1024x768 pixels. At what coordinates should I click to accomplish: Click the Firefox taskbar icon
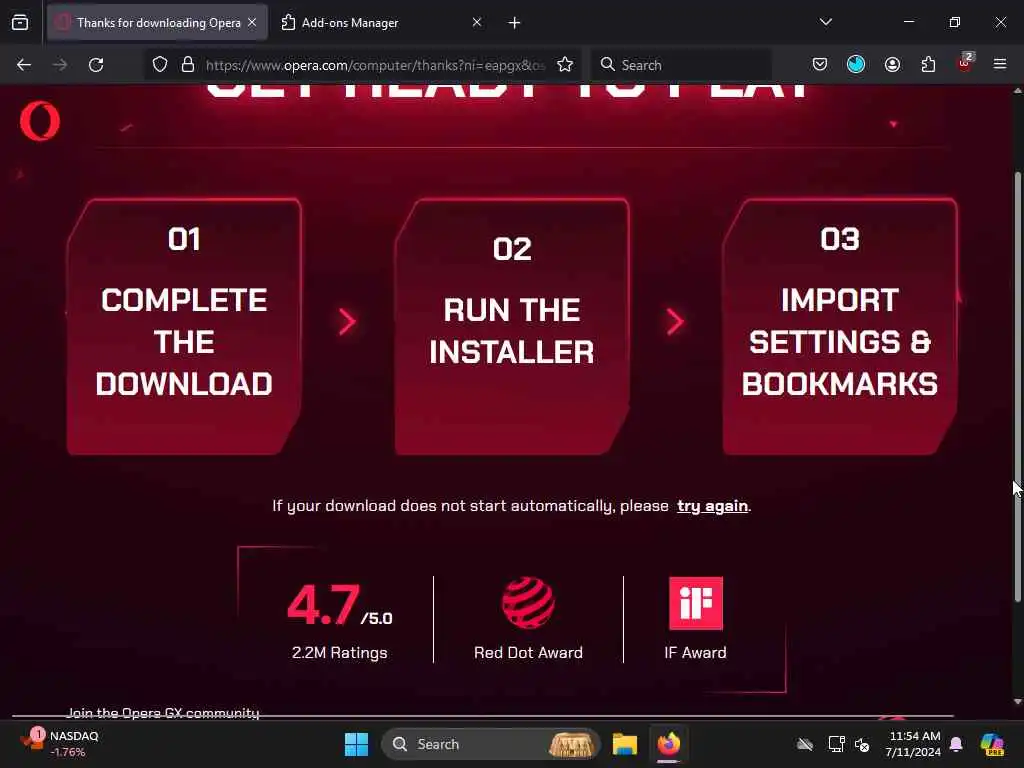(669, 744)
